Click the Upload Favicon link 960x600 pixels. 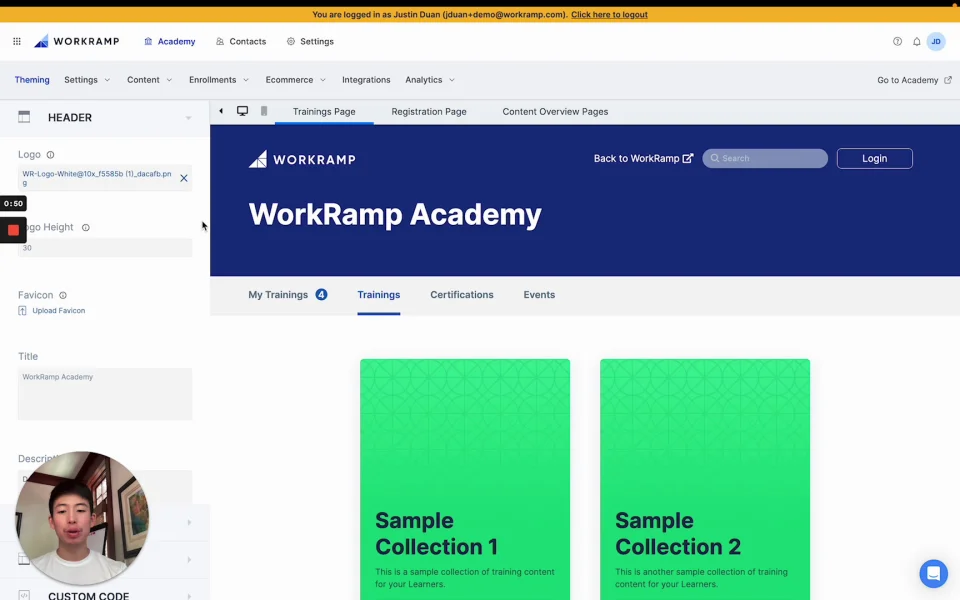coord(59,310)
